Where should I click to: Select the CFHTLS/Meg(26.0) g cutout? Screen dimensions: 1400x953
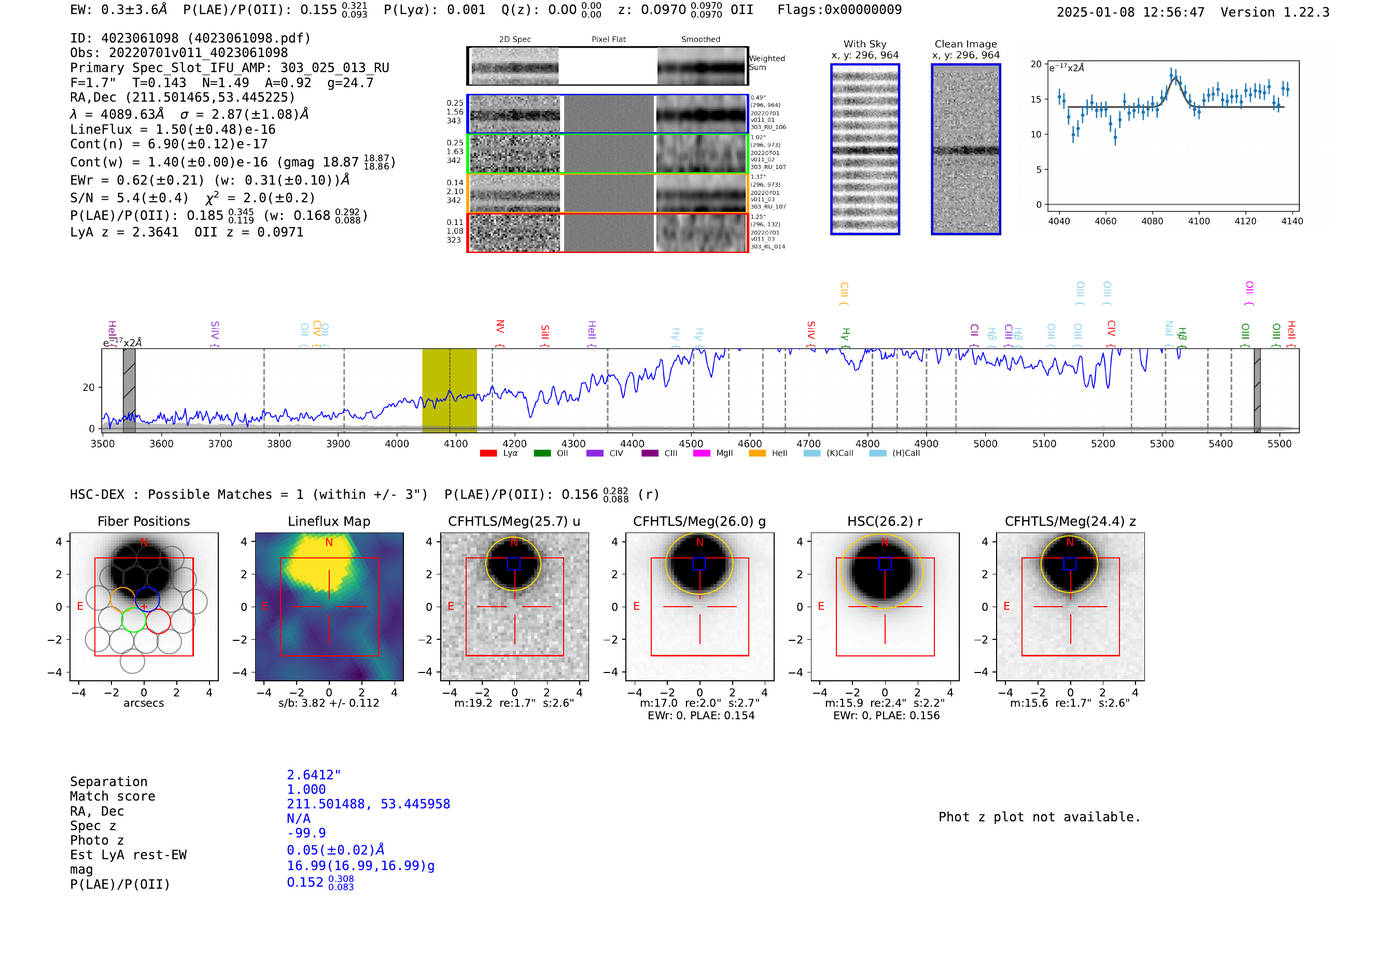(x=700, y=607)
